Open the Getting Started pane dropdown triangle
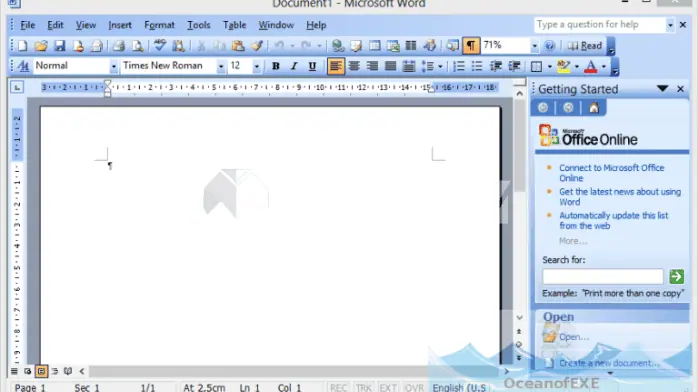The height and width of the screenshot is (392, 698). (662, 89)
